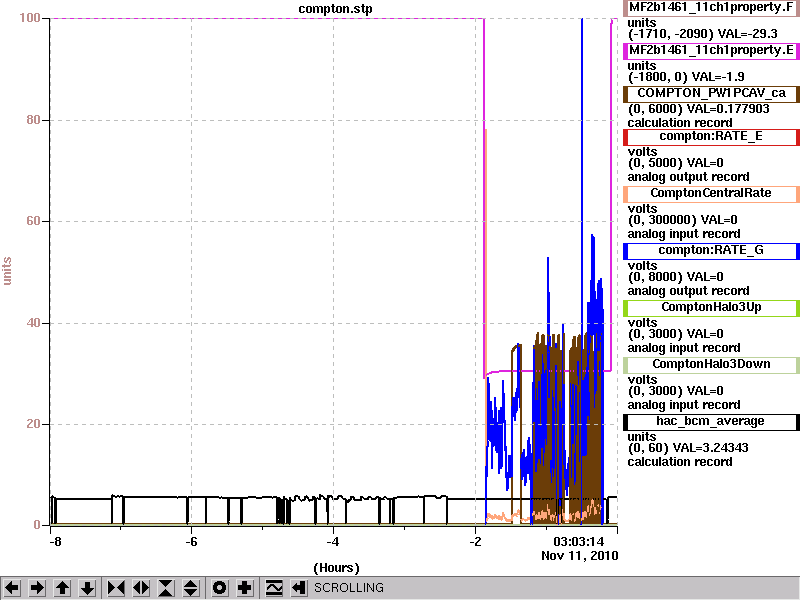Image resolution: width=800 pixels, height=600 pixels.
Task: Pan the plot up with up arrow
Action: (x=62, y=588)
